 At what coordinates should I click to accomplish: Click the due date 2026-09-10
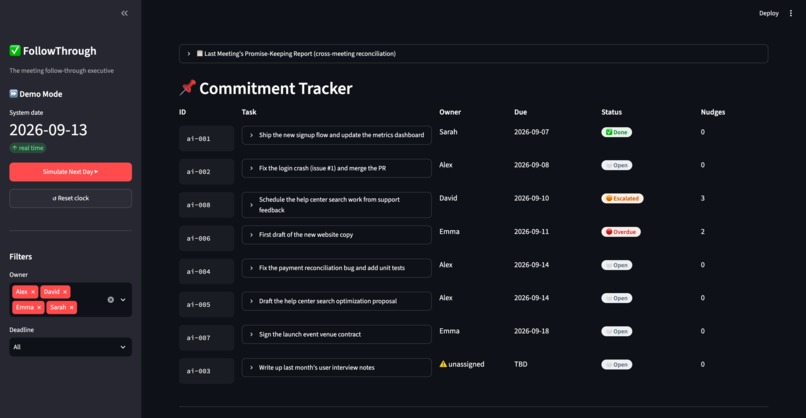click(532, 198)
